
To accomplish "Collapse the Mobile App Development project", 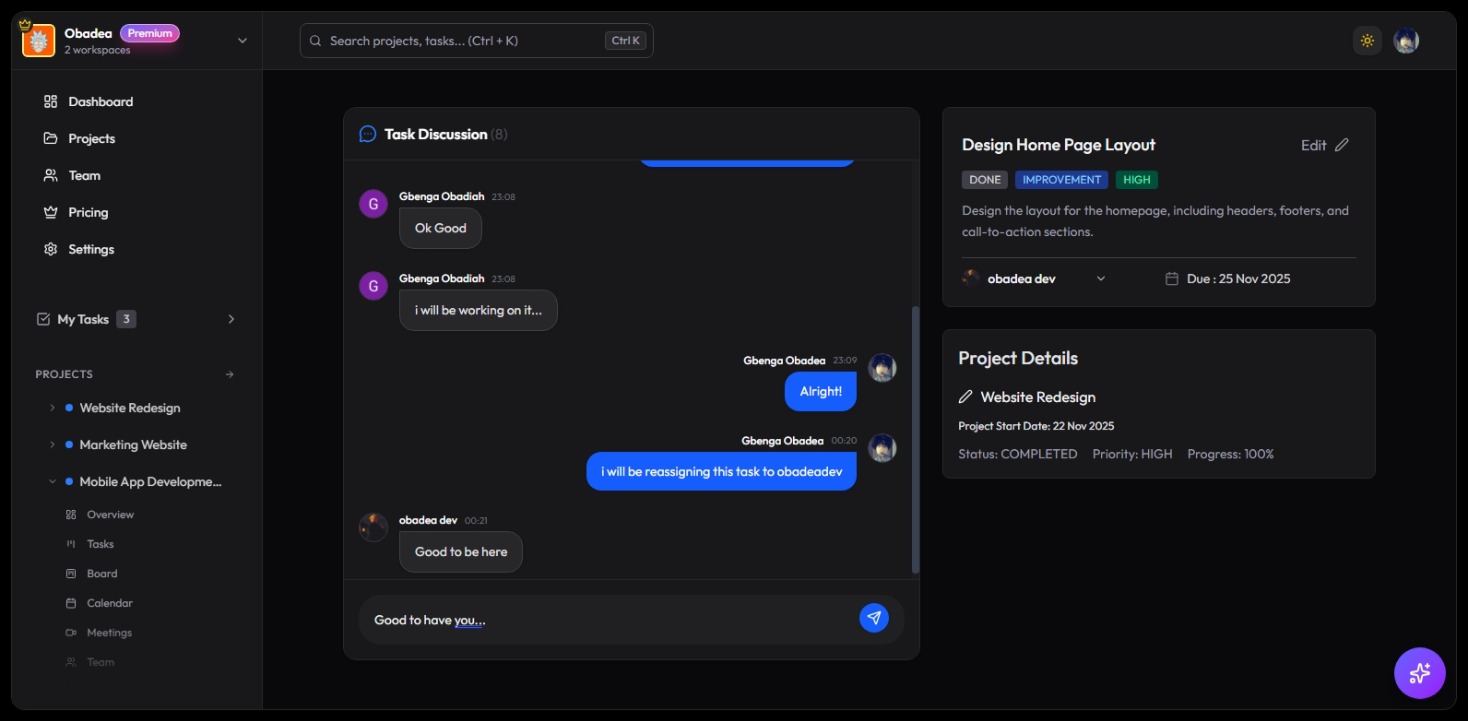I will coord(52,482).
